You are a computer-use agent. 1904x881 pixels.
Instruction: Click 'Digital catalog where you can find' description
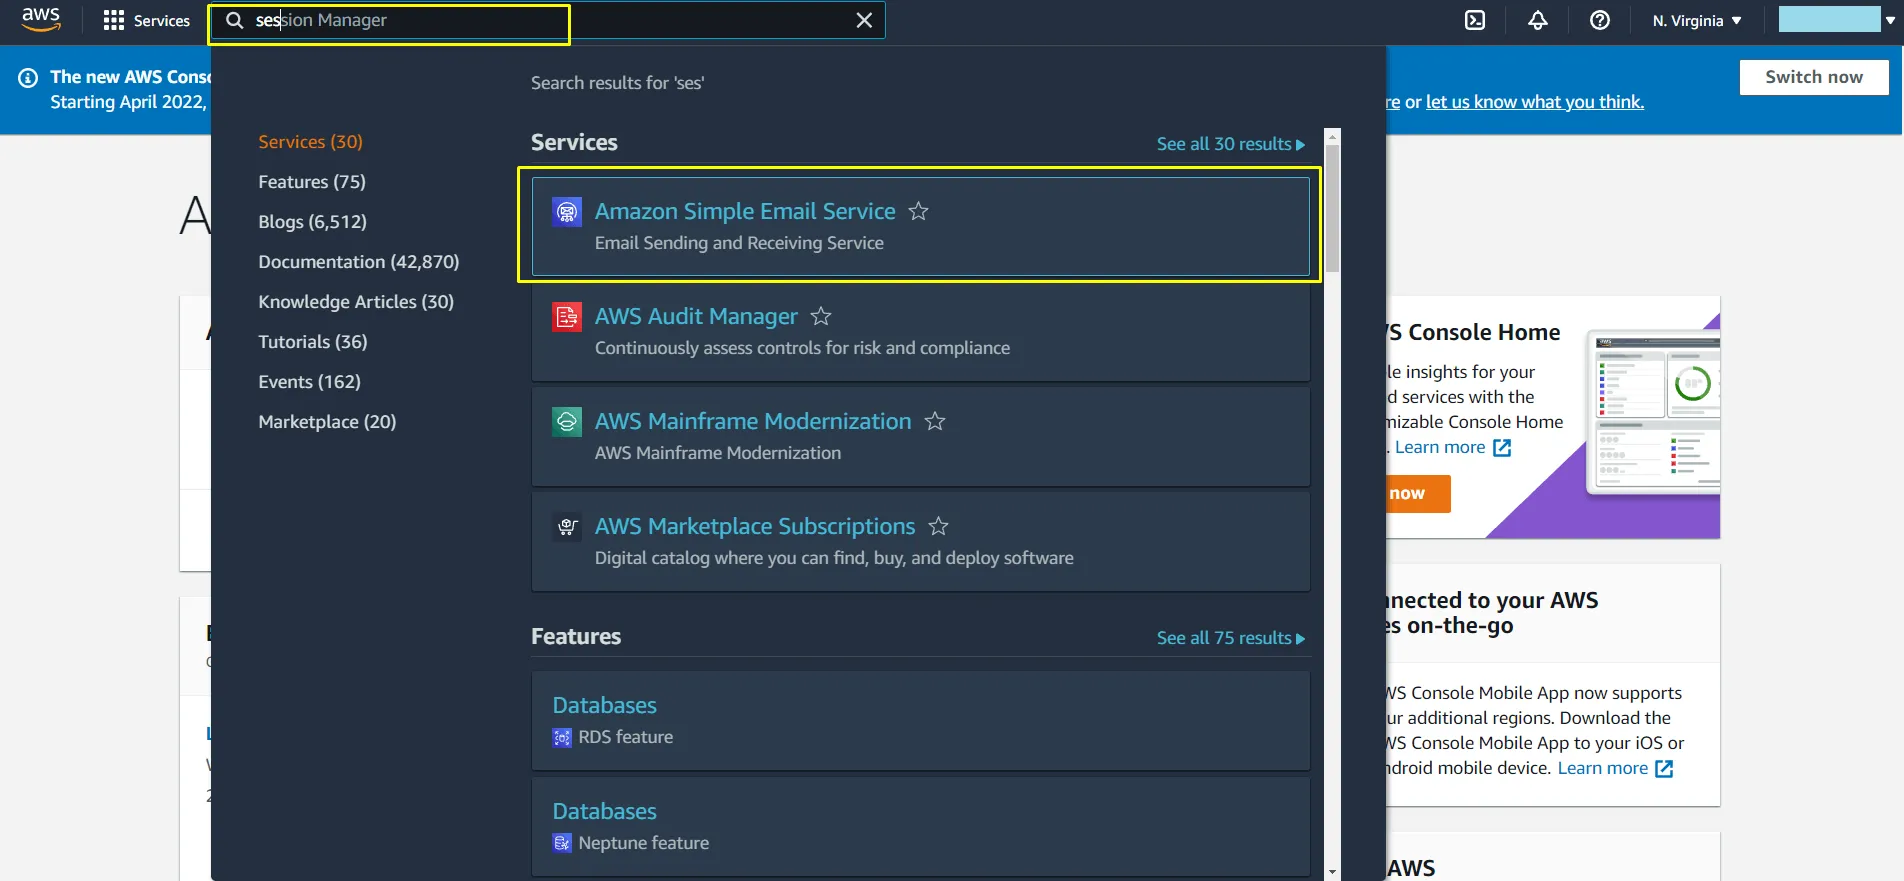click(x=834, y=558)
